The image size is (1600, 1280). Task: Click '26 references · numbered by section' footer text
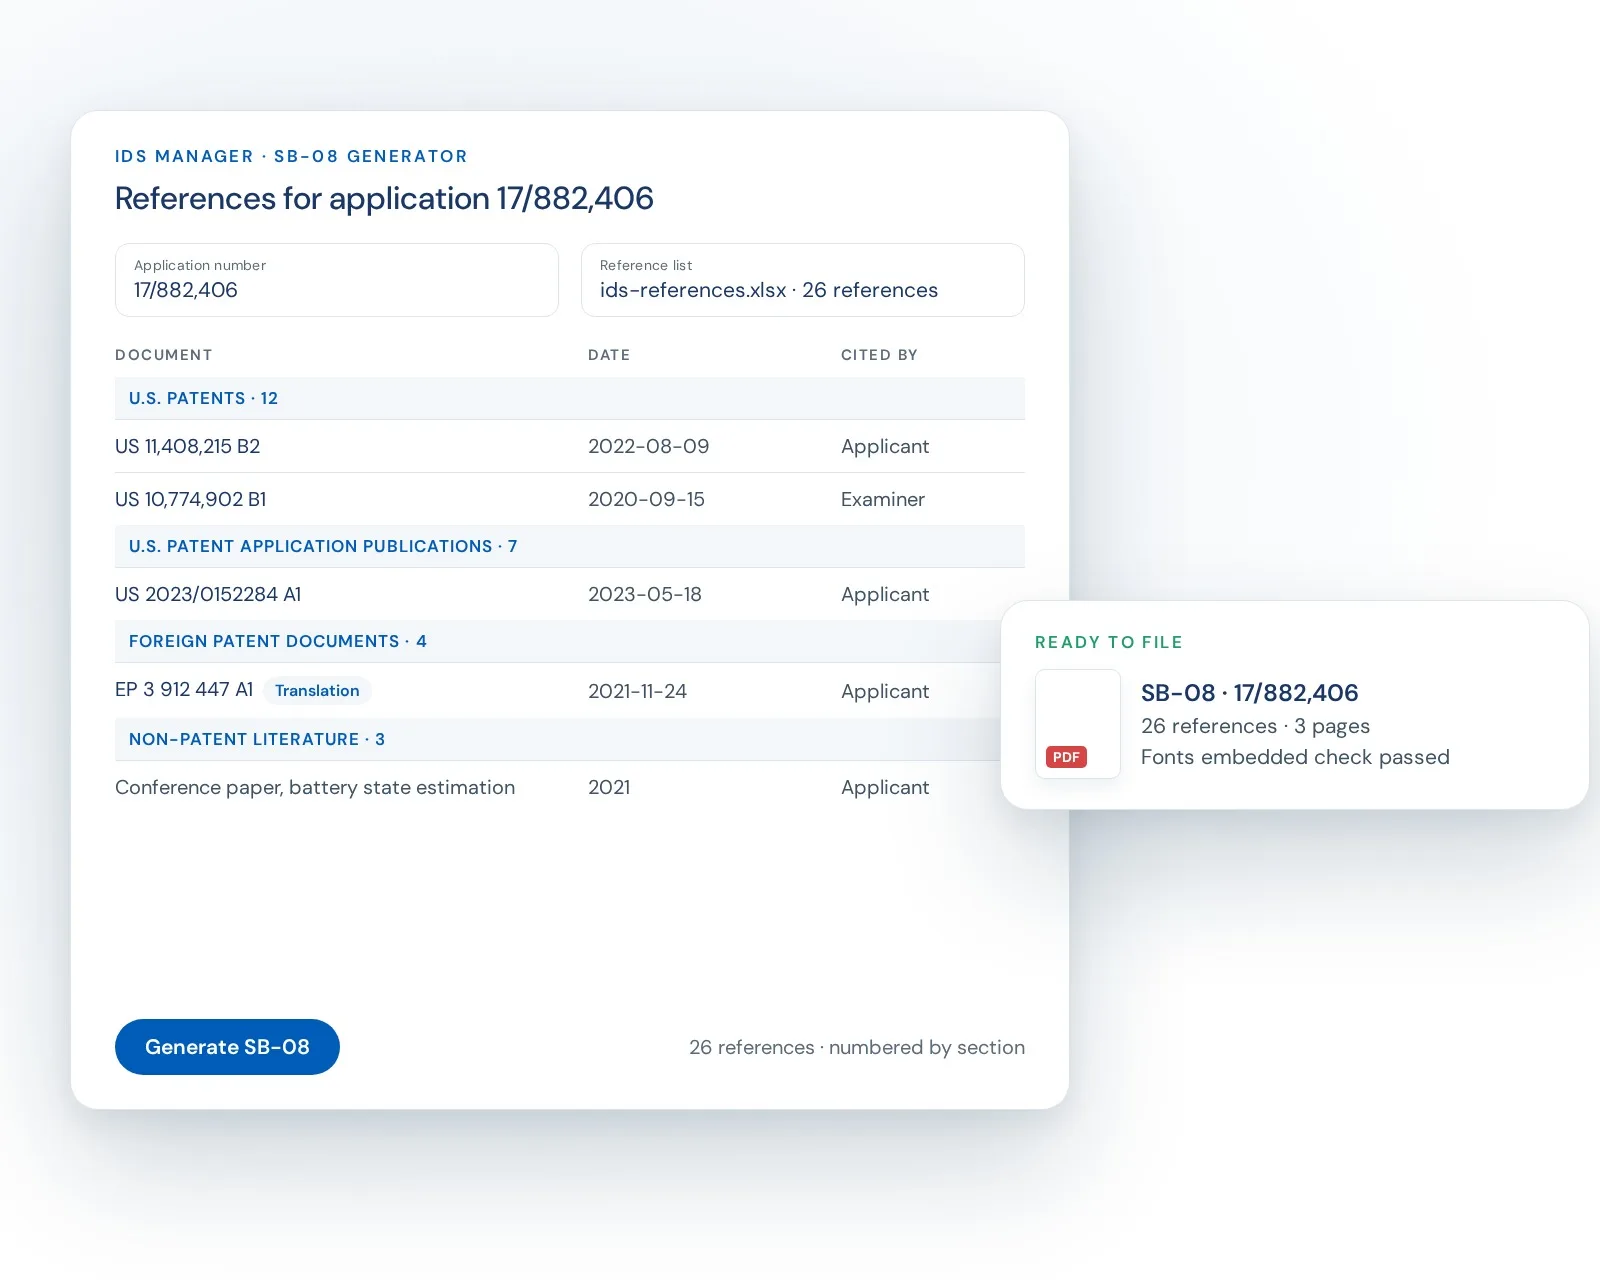tap(857, 1047)
